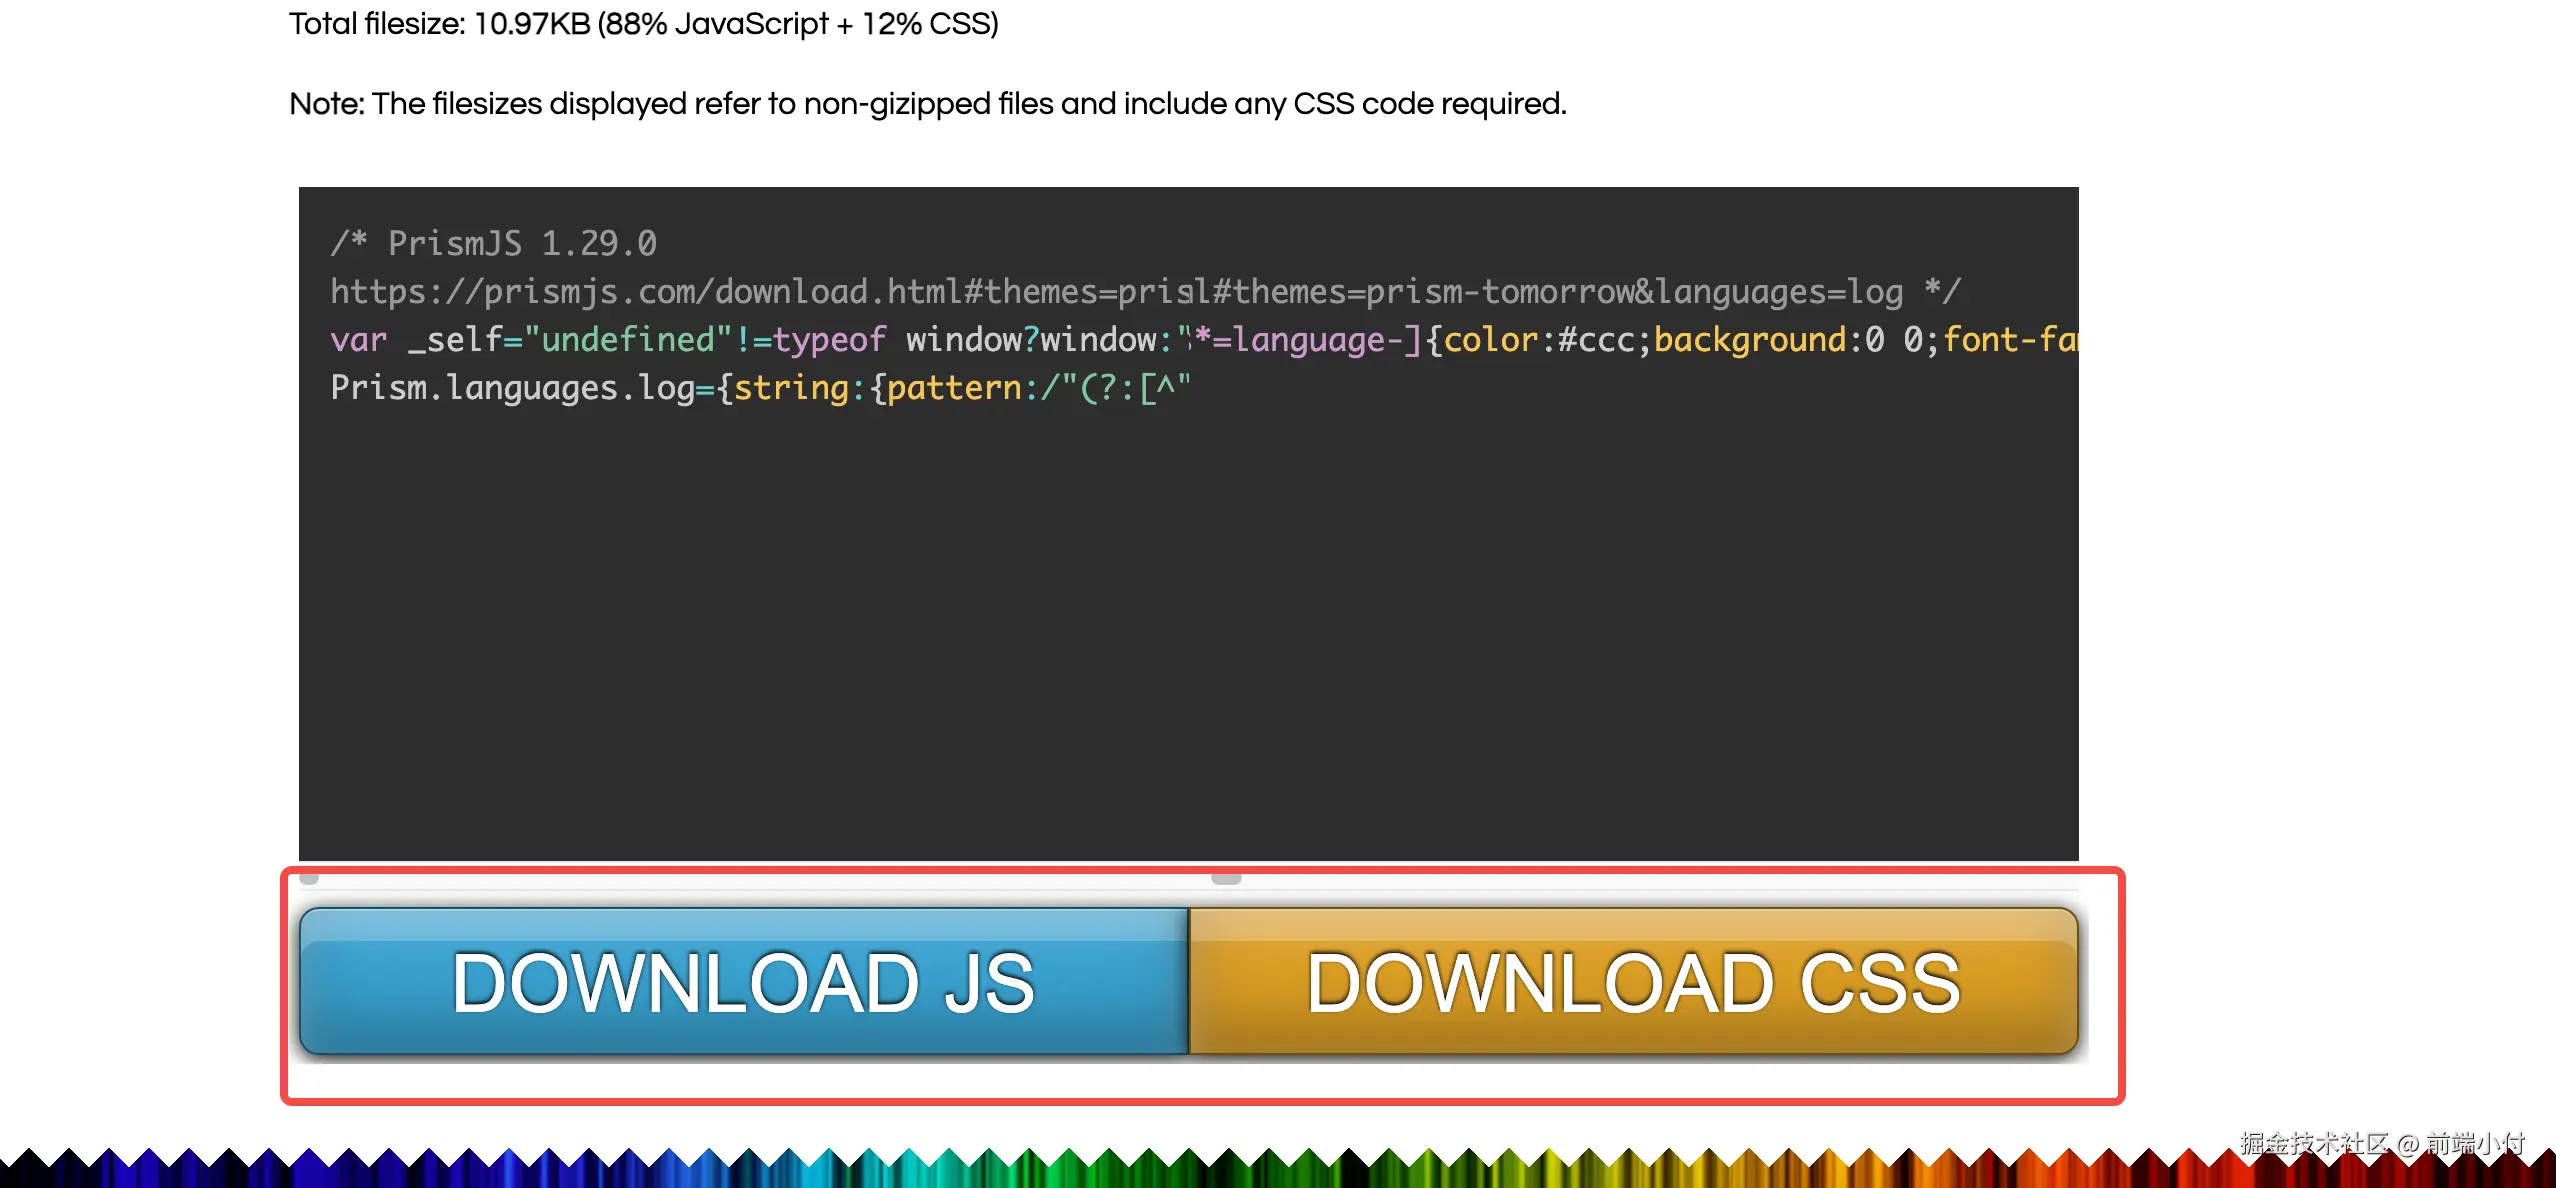Click the 'background' property in code
Screen dimensions: 2556x1188
point(1749,340)
